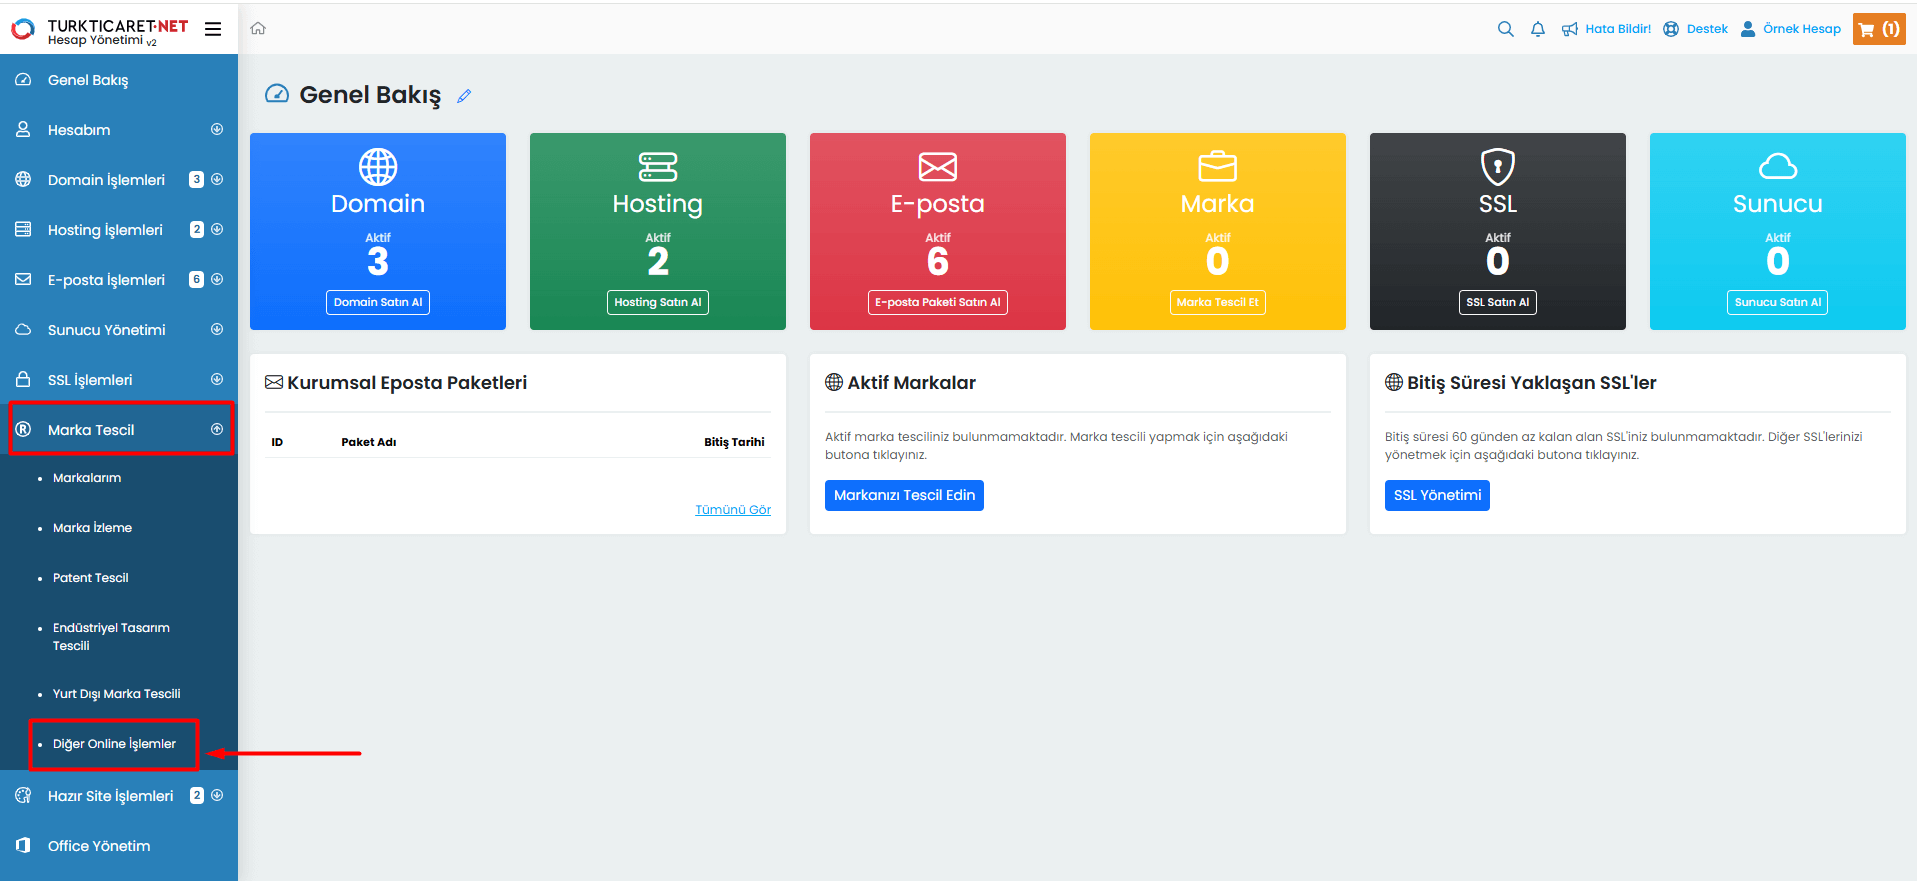Toggle the hamburger sidebar menu icon
Image resolution: width=1917 pixels, height=881 pixels.
point(213,29)
